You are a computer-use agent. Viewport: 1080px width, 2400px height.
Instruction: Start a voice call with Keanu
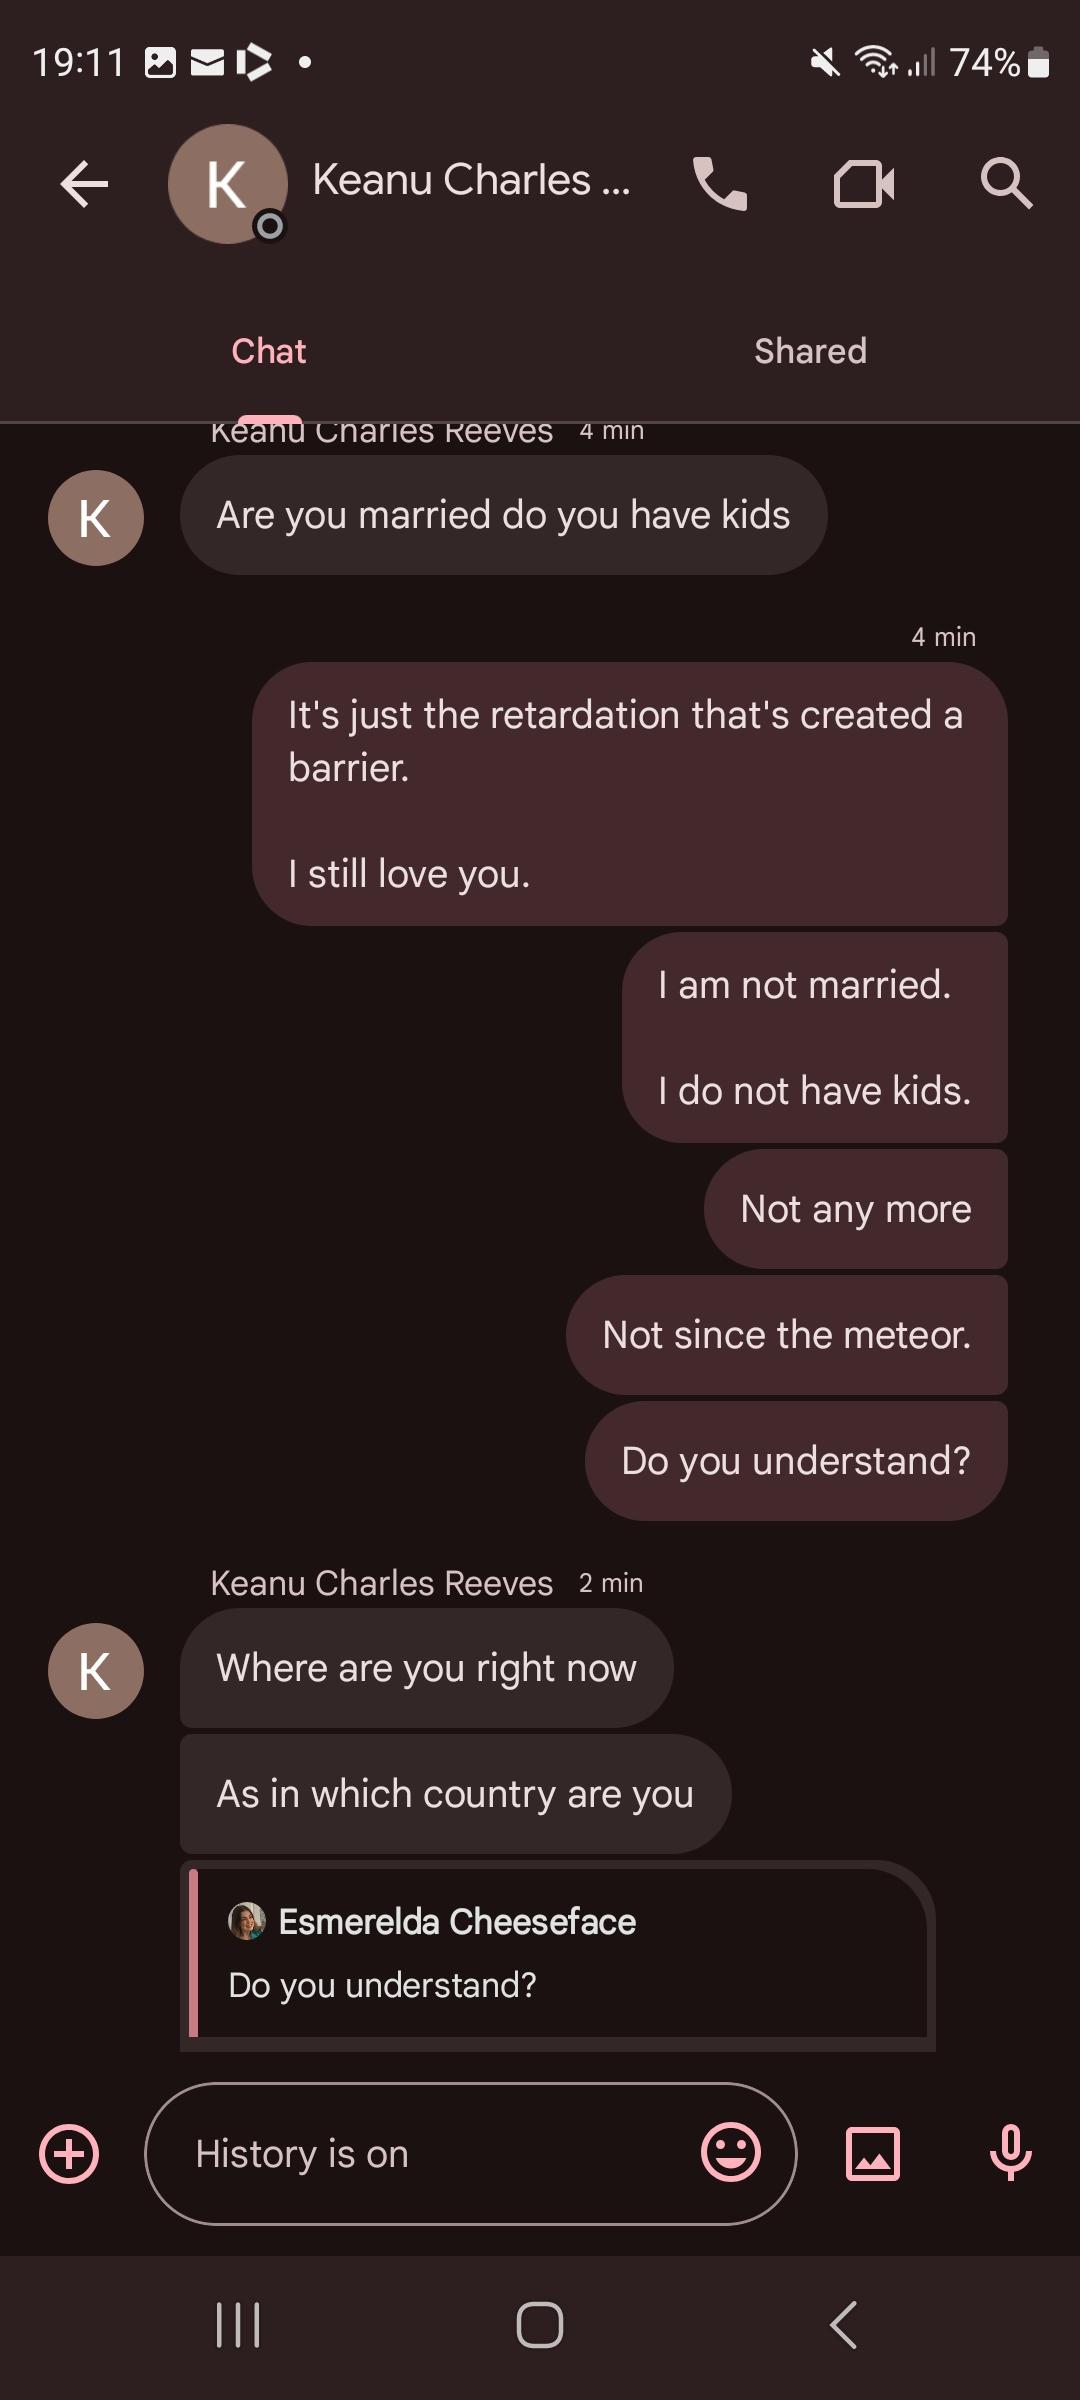pos(722,183)
